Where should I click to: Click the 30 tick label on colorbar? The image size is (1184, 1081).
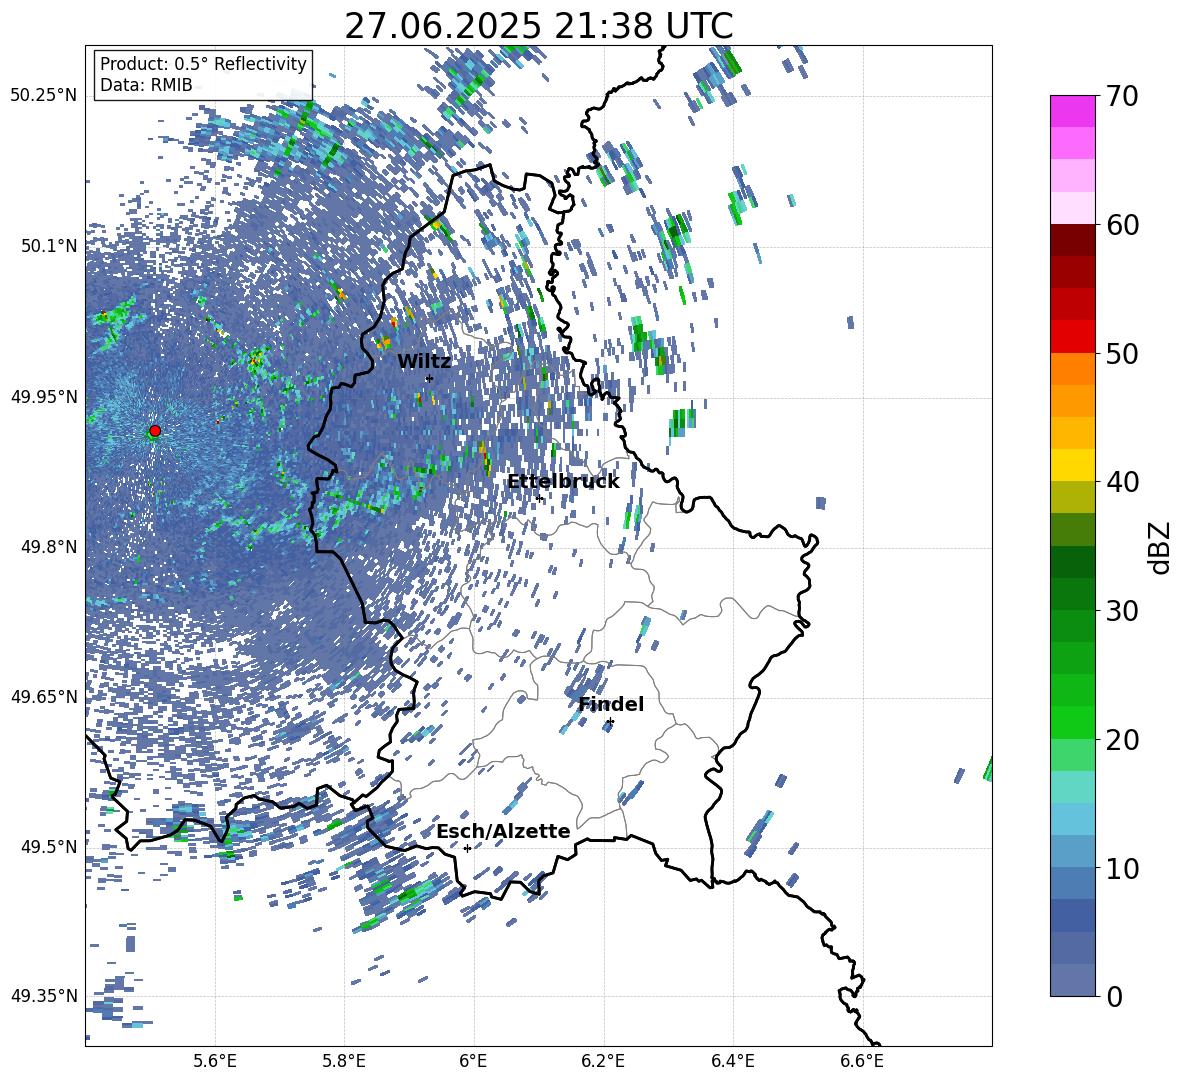tap(1122, 611)
